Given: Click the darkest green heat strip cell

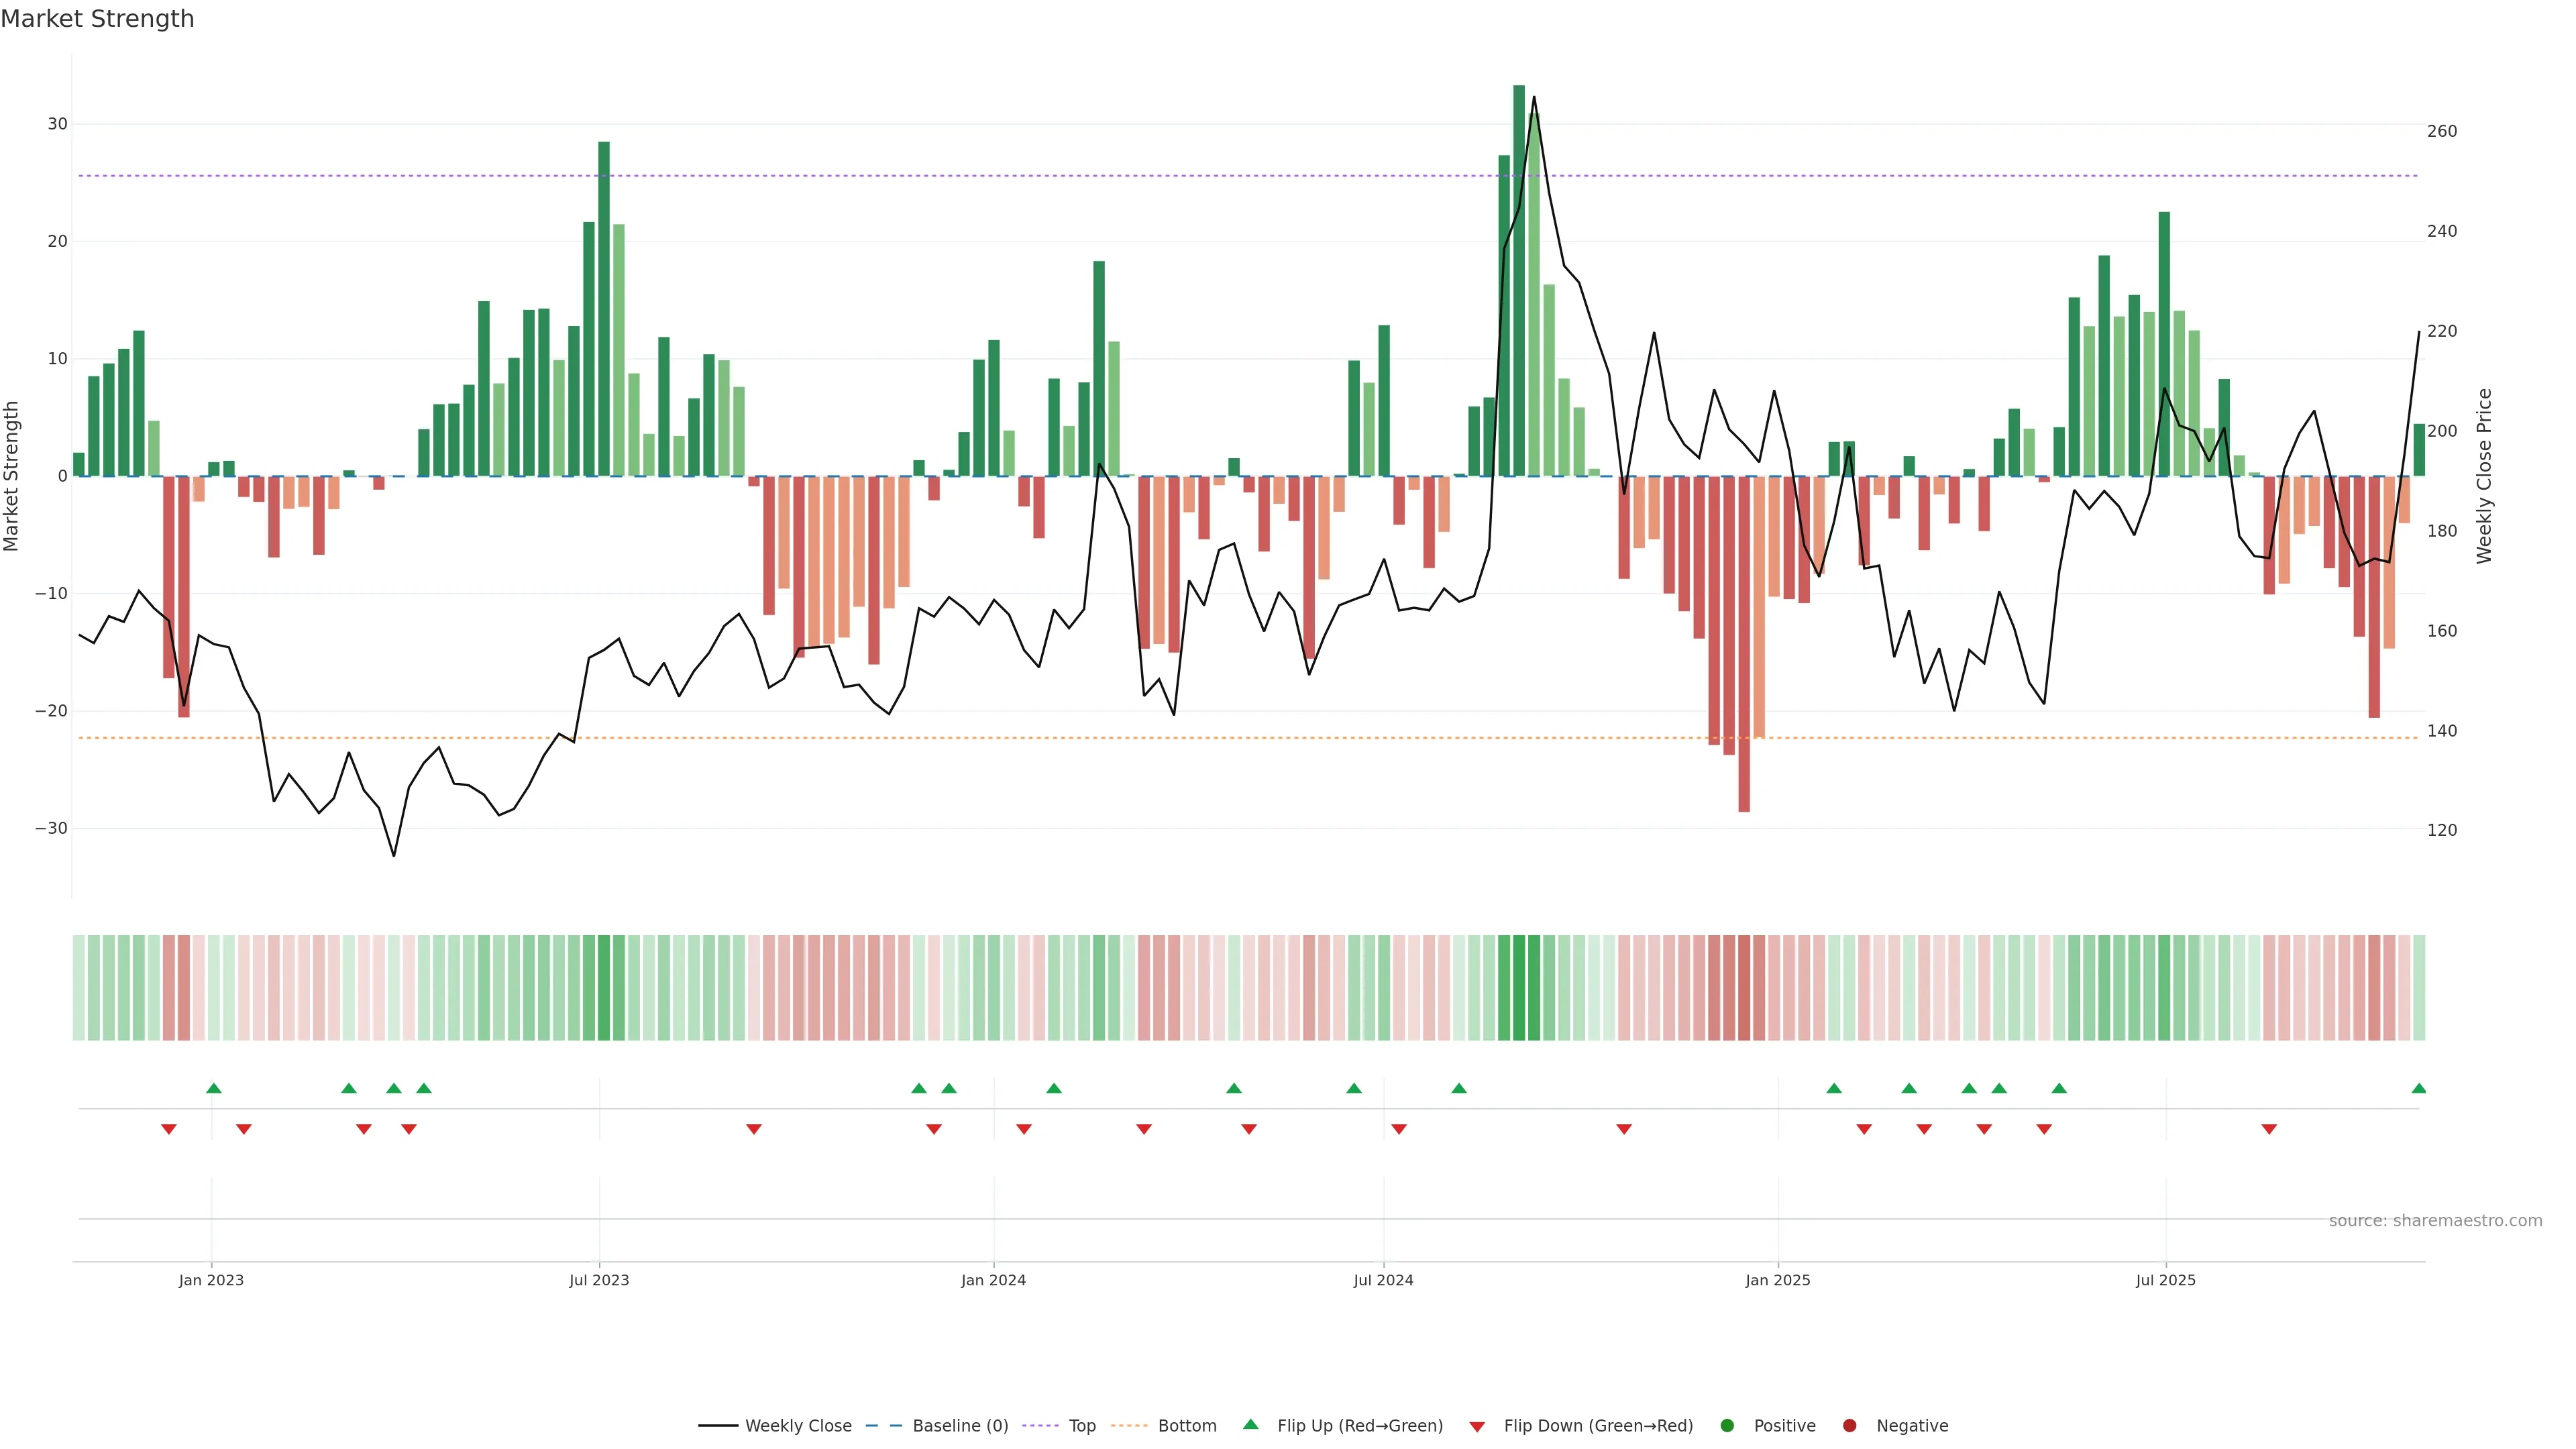Looking at the screenshot, I should pyautogui.click(x=1519, y=987).
